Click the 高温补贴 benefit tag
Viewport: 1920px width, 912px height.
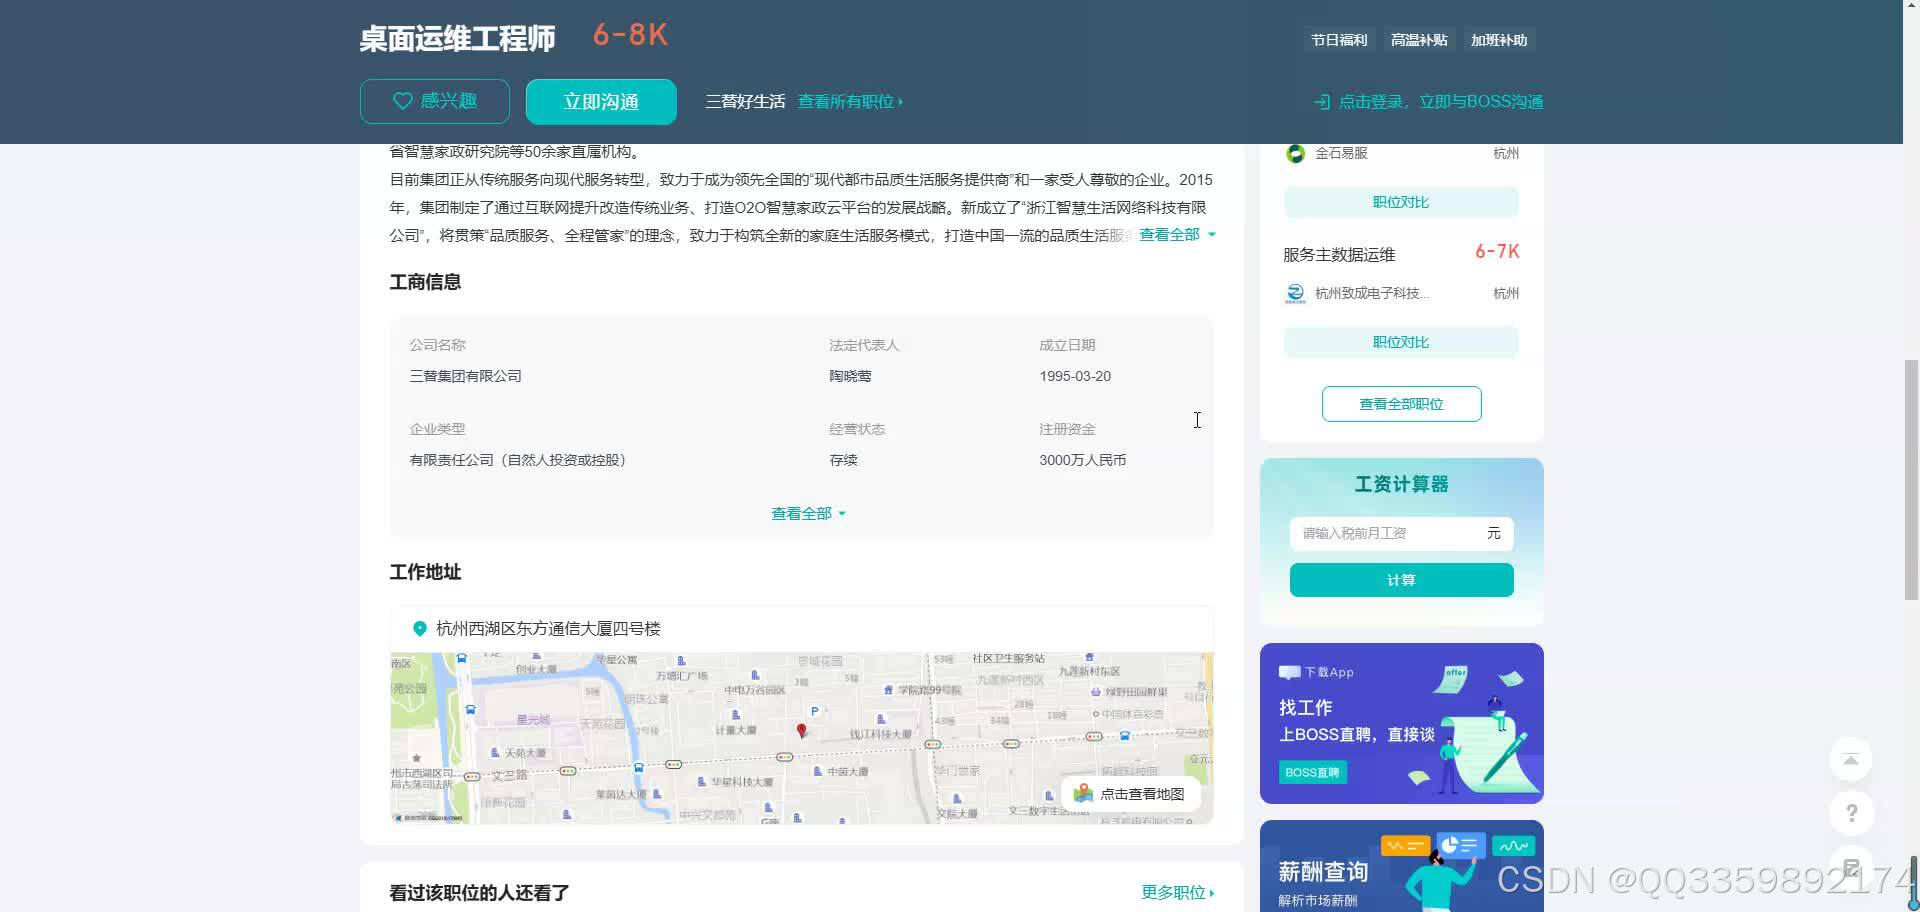[1419, 40]
